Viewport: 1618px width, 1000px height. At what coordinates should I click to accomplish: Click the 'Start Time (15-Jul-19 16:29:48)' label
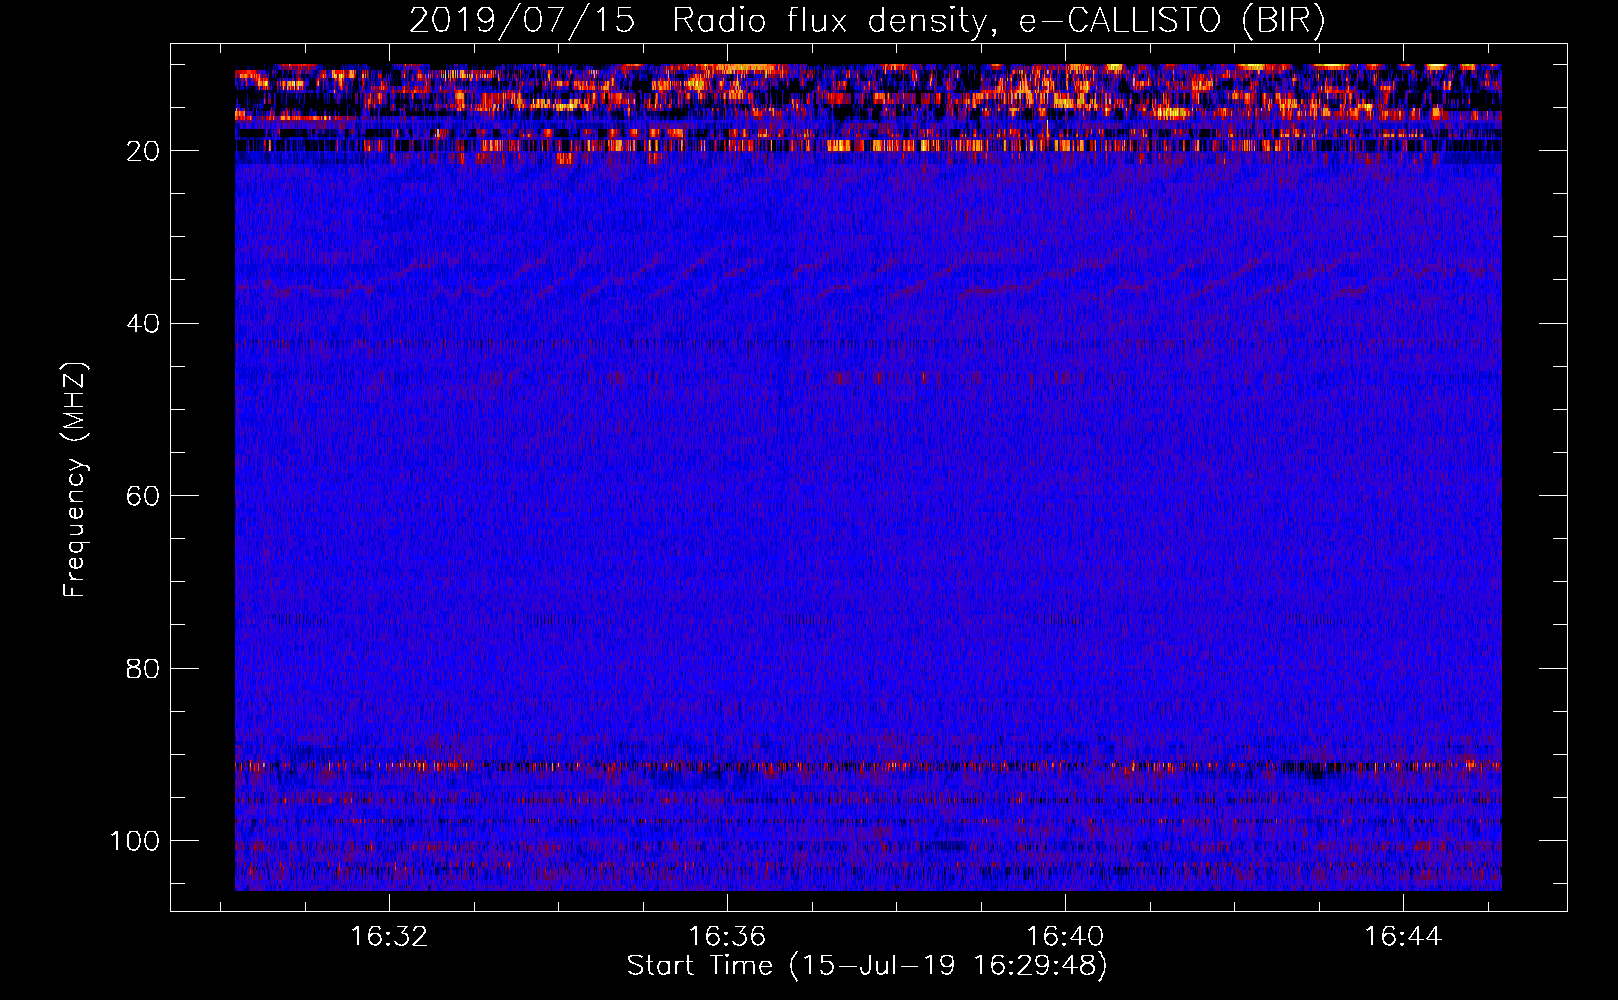coord(867,966)
